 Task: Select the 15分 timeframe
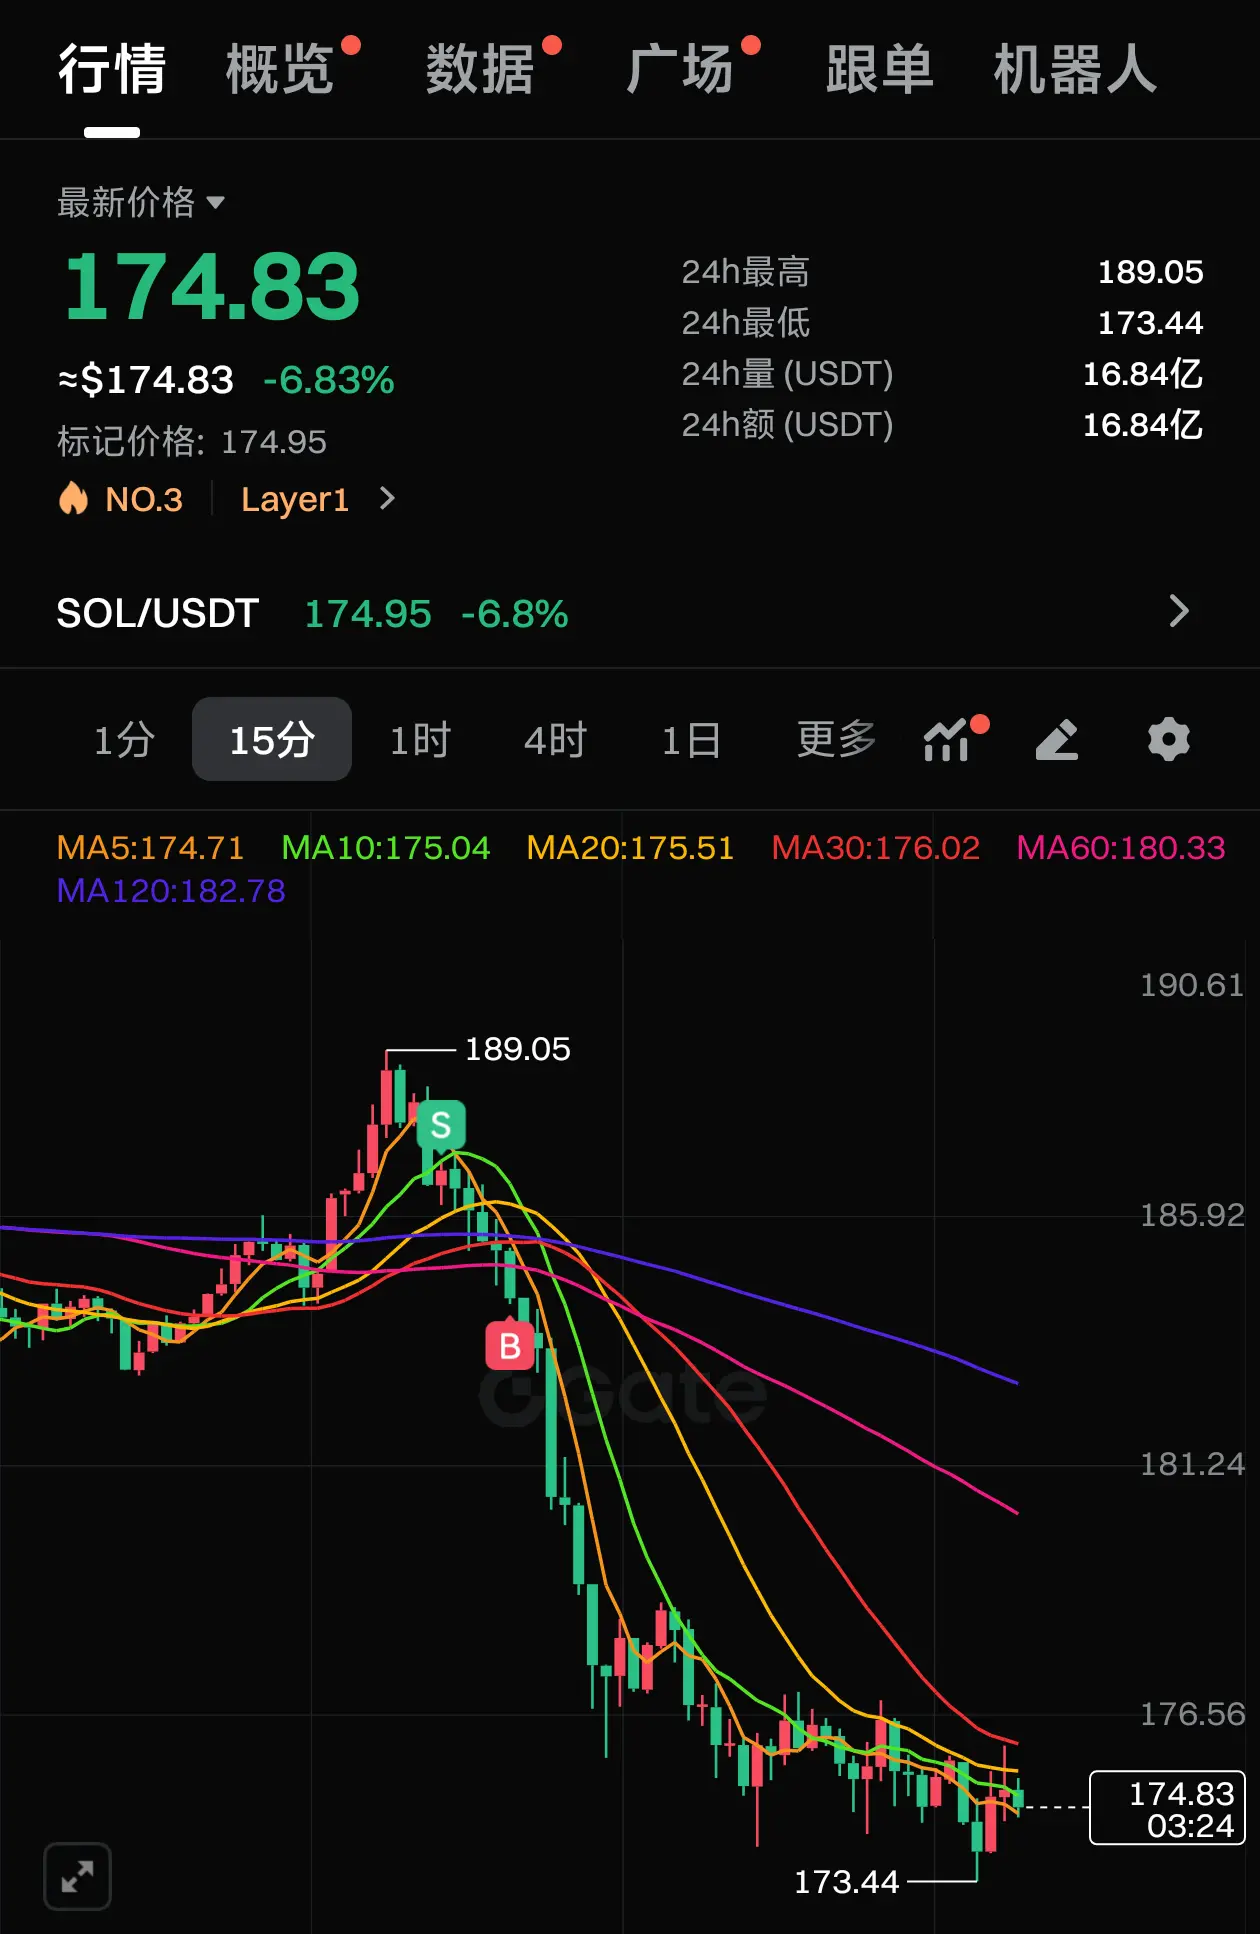coord(272,740)
